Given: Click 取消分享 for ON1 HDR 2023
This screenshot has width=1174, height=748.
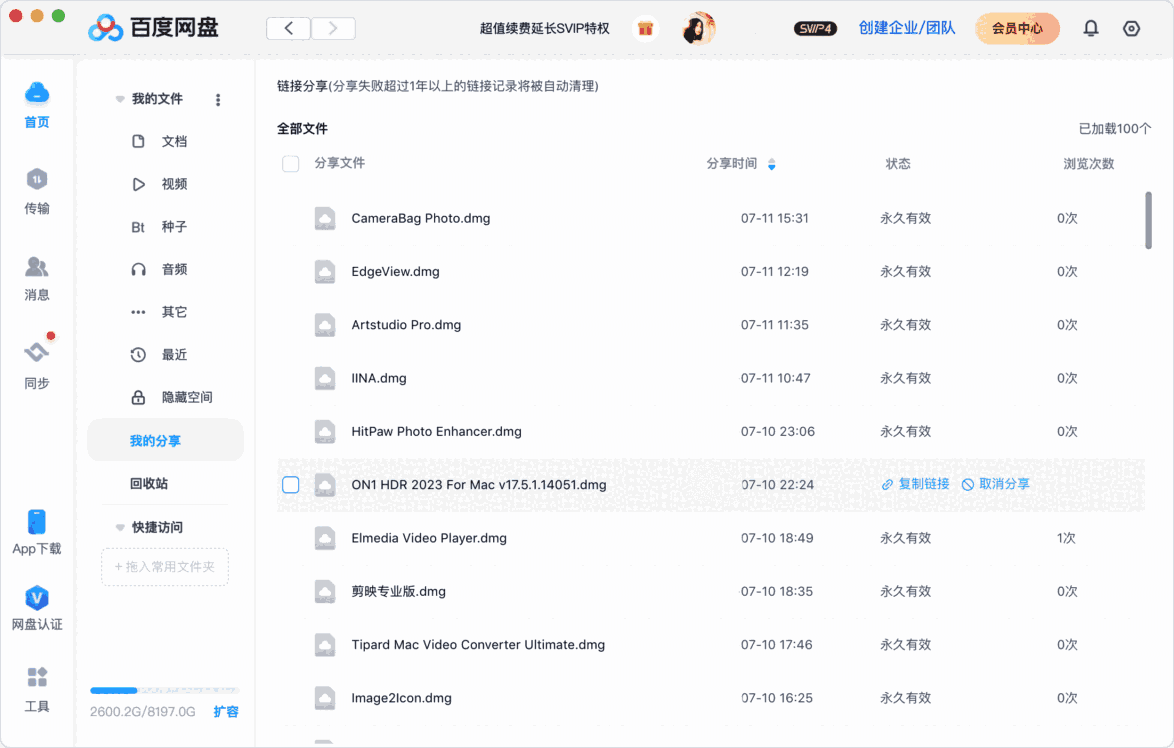Looking at the screenshot, I should point(996,484).
